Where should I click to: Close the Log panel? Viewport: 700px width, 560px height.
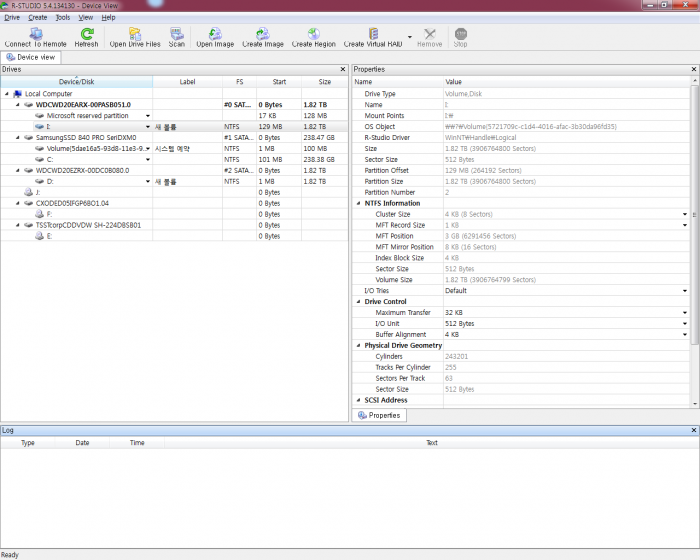pos(694,430)
